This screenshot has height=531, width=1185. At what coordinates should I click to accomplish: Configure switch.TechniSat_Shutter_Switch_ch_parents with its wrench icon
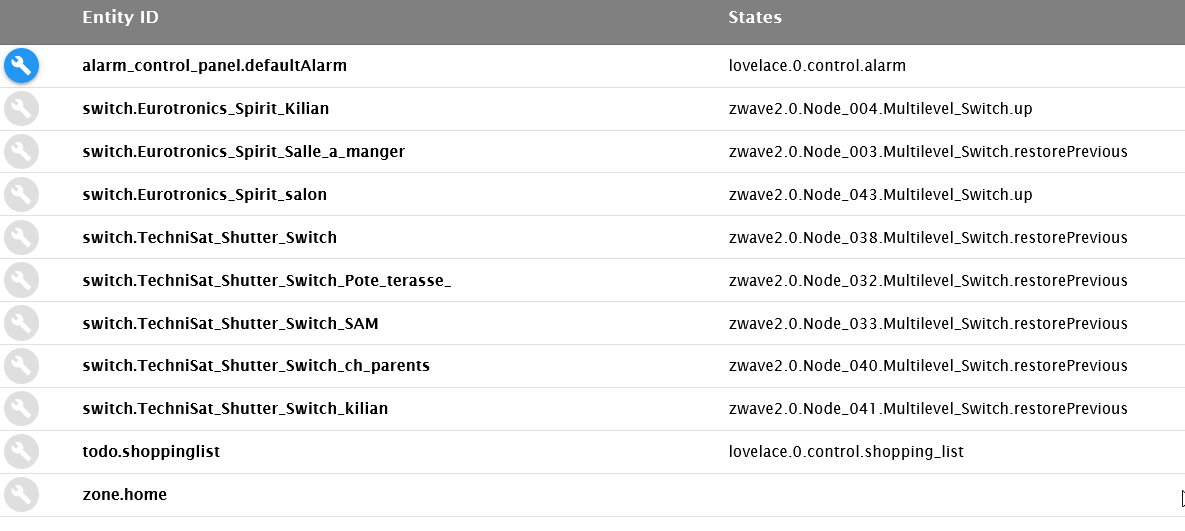pyautogui.click(x=21, y=366)
